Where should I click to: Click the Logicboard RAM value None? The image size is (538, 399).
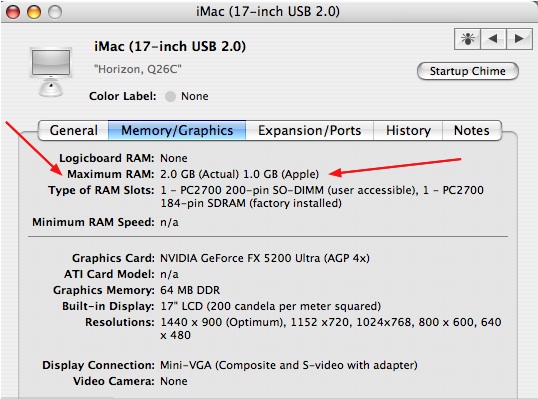[174, 158]
